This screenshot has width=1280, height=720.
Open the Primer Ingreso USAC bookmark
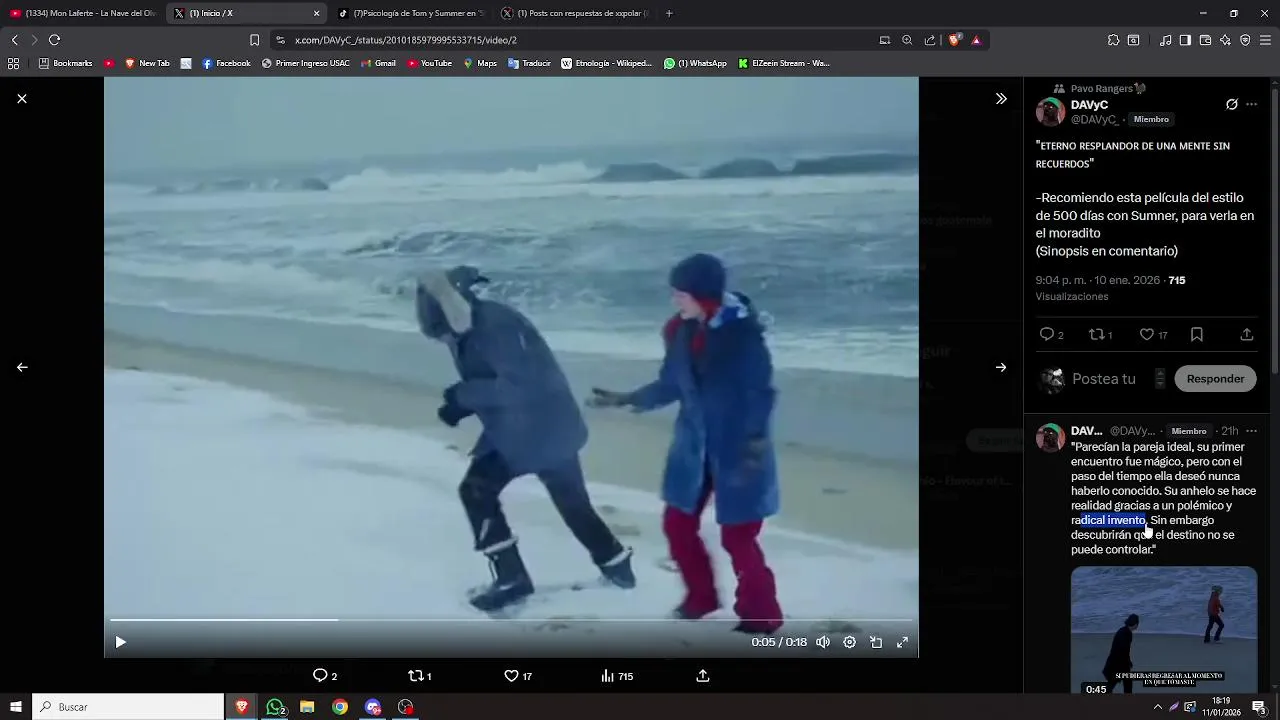305,63
